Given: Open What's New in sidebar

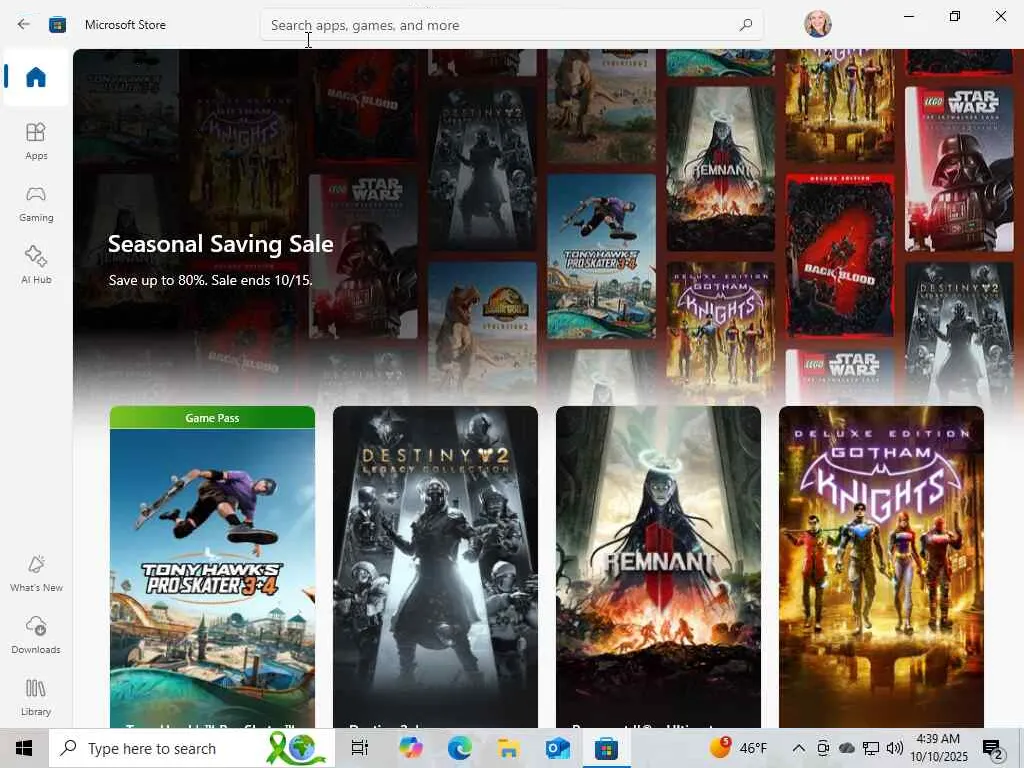Looking at the screenshot, I should click(x=36, y=573).
